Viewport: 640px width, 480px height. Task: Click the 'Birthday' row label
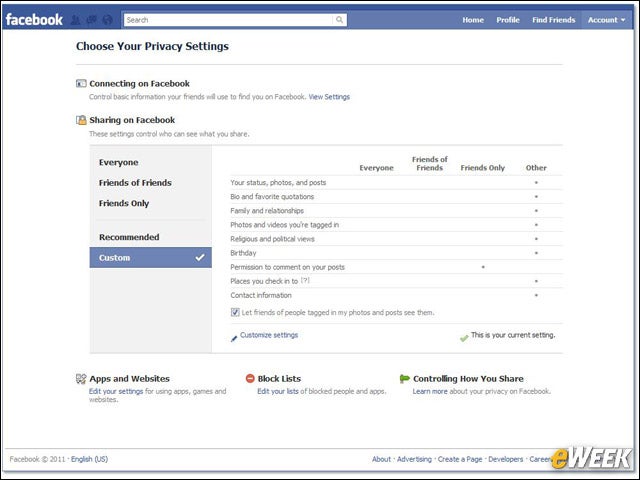tap(243, 253)
